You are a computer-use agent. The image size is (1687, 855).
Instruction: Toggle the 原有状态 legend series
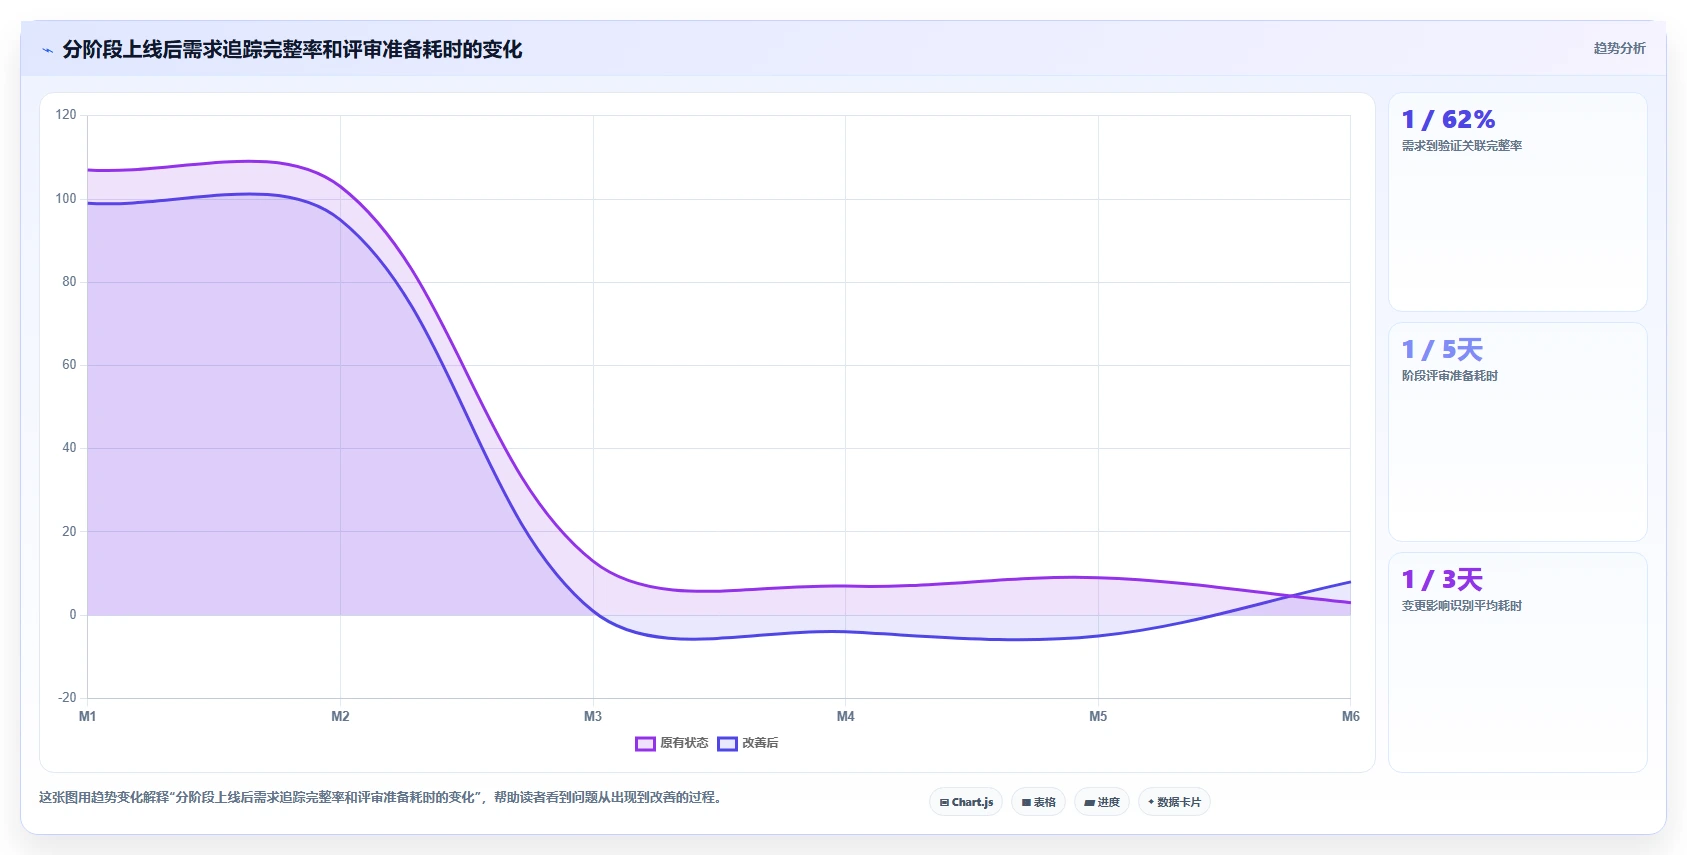point(672,743)
